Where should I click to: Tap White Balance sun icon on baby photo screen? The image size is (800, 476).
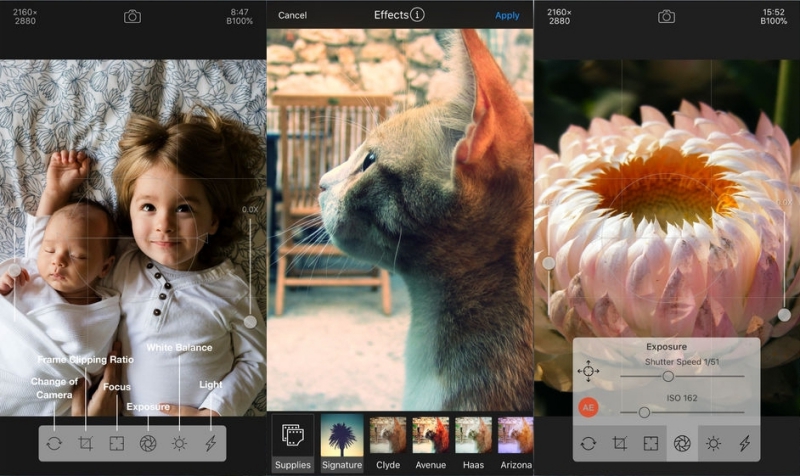[x=179, y=443]
